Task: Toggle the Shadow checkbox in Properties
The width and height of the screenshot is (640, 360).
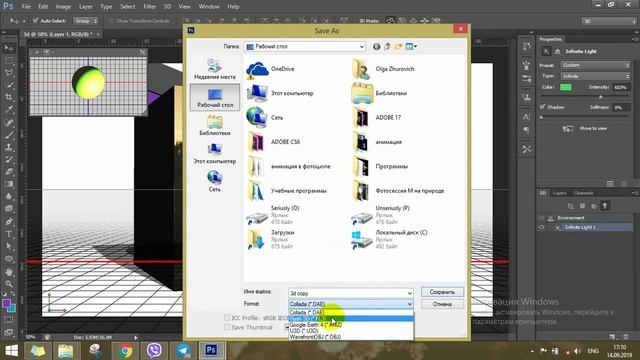Action: click(x=542, y=107)
